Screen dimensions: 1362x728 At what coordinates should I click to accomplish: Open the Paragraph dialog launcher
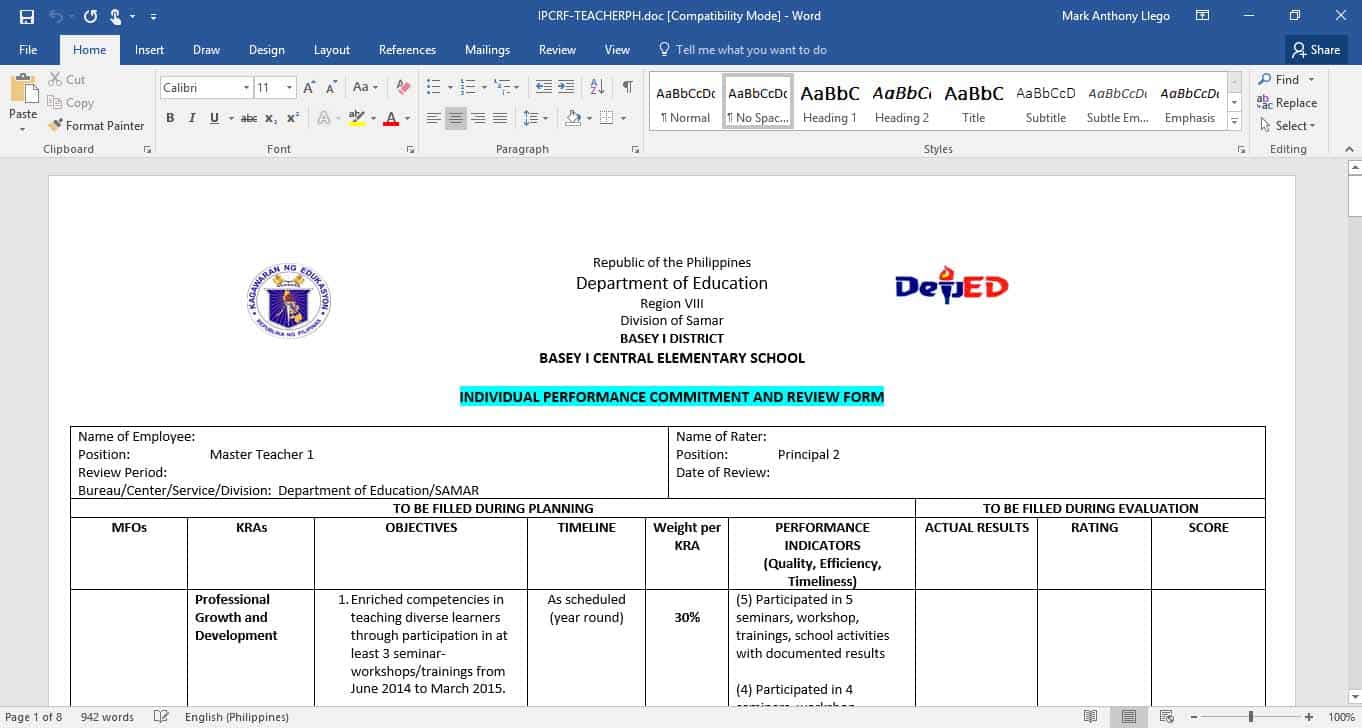[635, 149]
